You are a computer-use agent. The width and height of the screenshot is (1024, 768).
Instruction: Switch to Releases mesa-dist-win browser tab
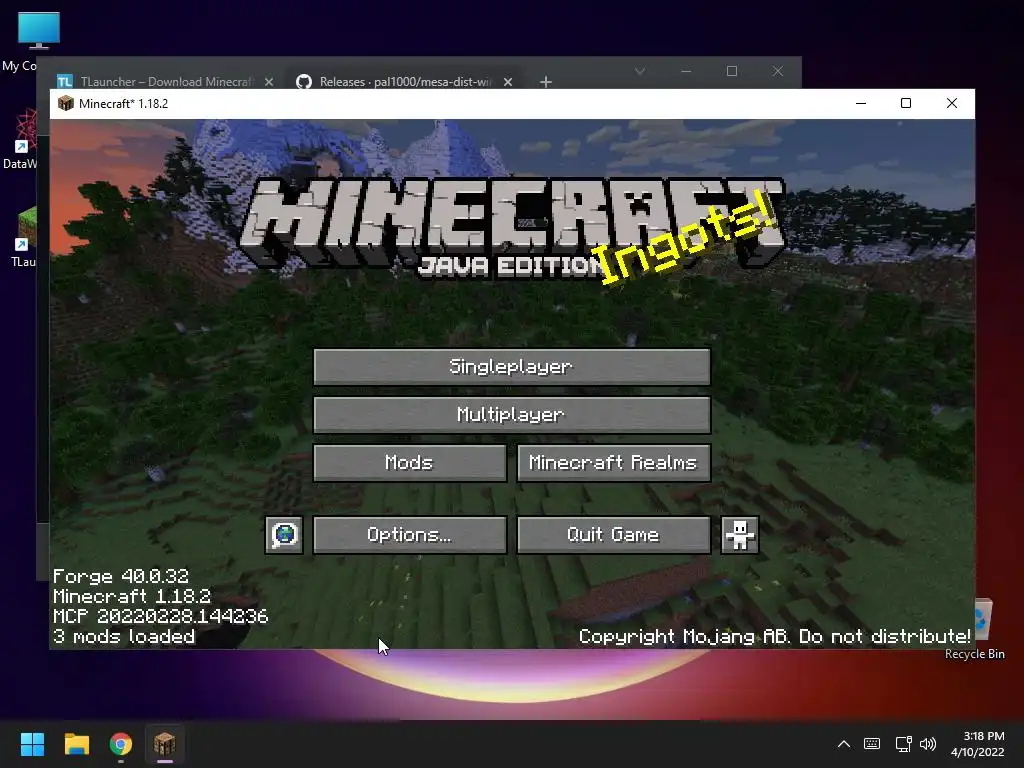pyautogui.click(x=404, y=82)
